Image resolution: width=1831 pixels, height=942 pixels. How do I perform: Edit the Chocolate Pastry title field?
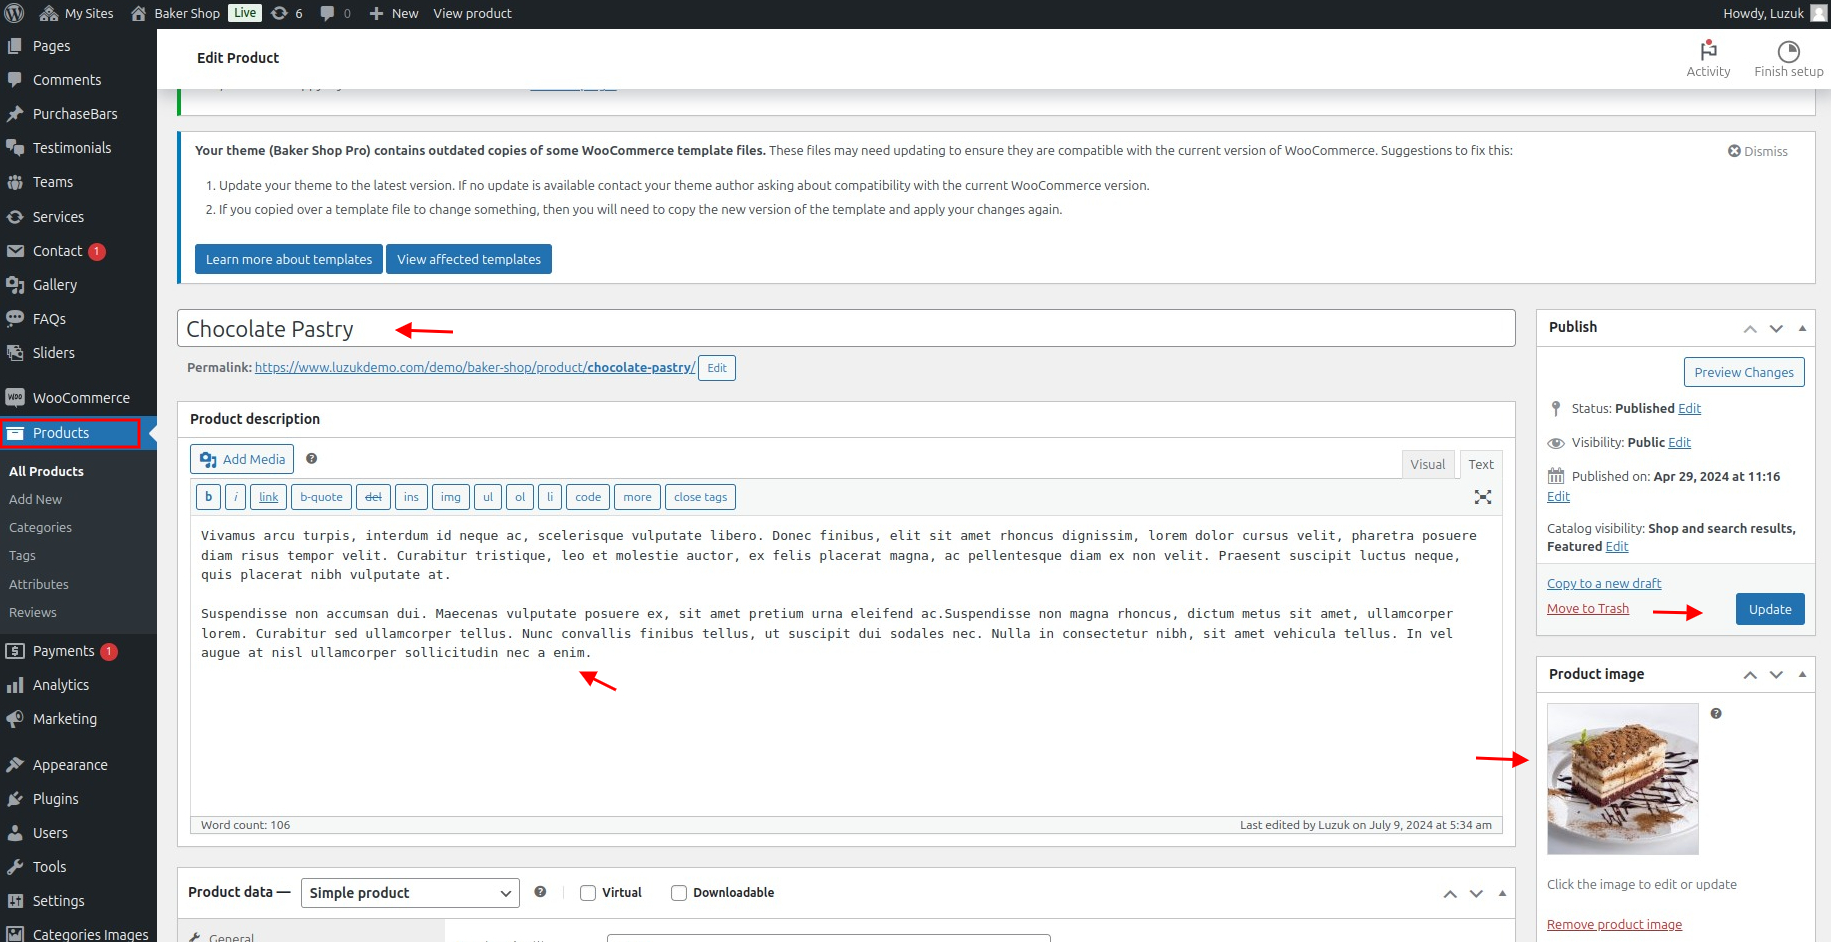coord(846,328)
